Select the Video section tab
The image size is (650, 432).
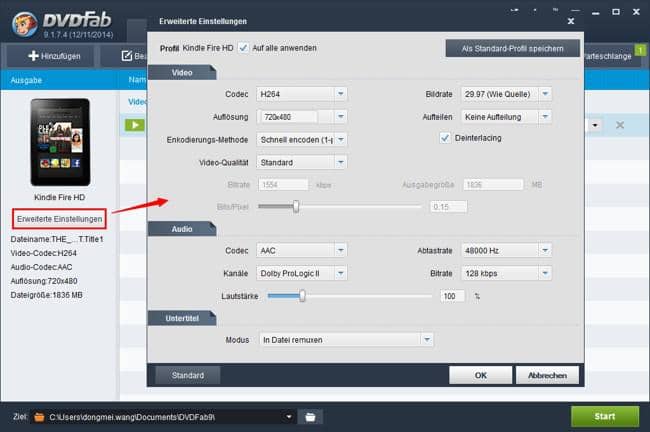click(182, 73)
